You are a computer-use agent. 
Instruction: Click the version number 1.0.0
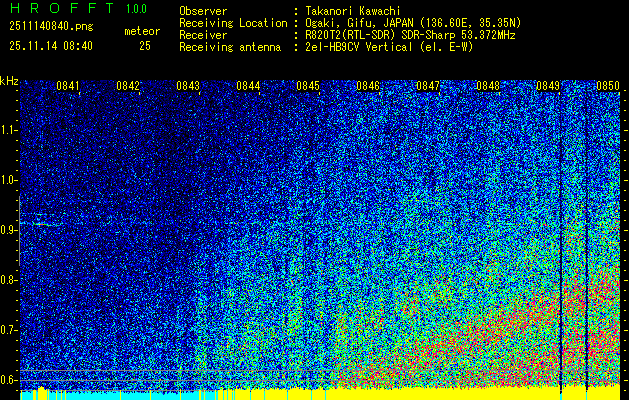(x=136, y=9)
